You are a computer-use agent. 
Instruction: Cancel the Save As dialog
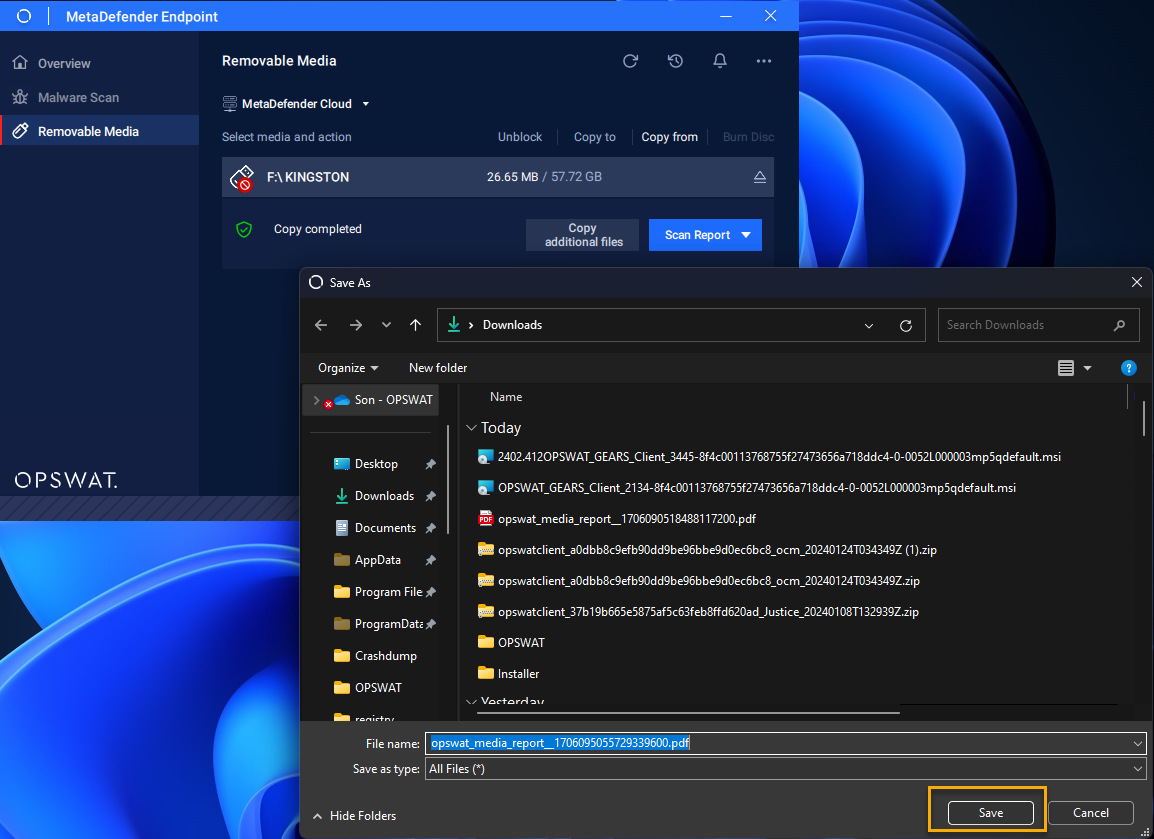click(1091, 813)
